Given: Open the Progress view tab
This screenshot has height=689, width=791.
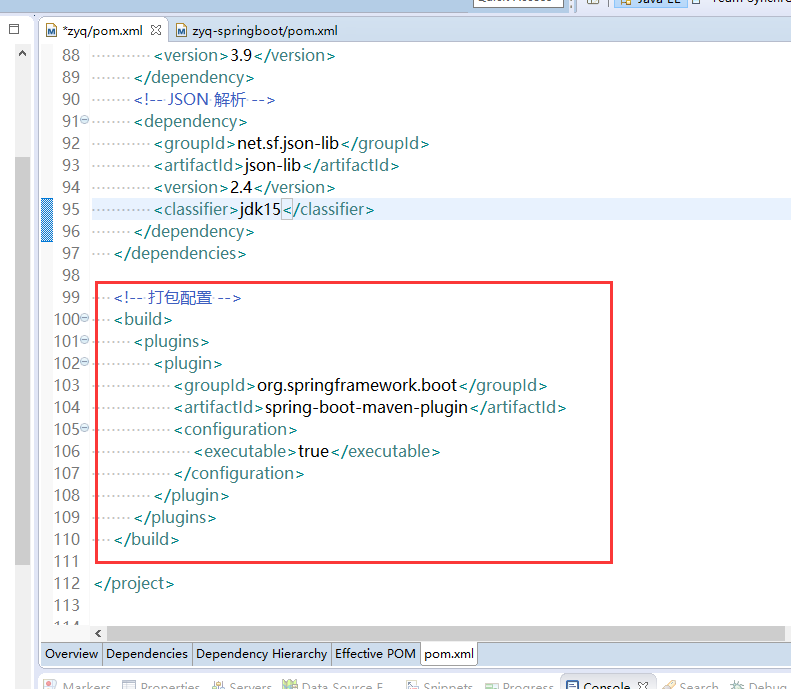Looking at the screenshot, I should pos(519,685).
